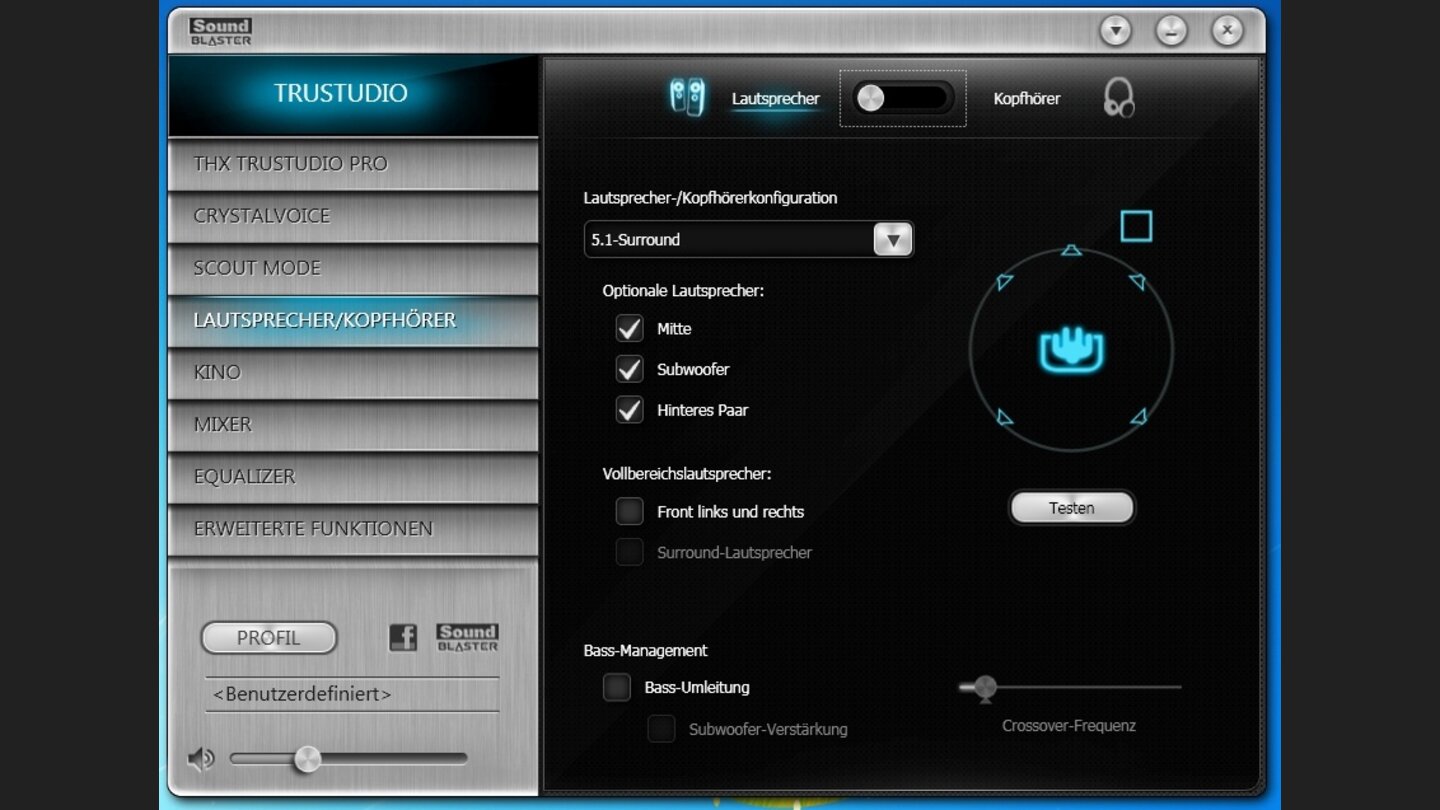The height and width of the screenshot is (810, 1440).
Task: Click the front right speaker triangle
Action: [1137, 282]
